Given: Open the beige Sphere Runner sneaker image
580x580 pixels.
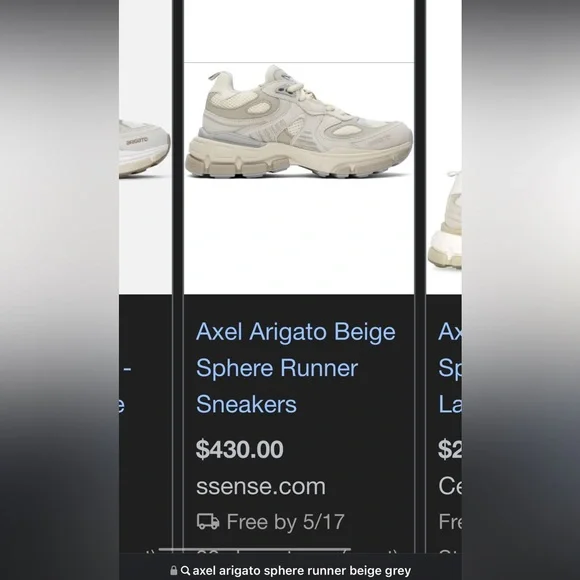Looking at the screenshot, I should tap(299, 122).
